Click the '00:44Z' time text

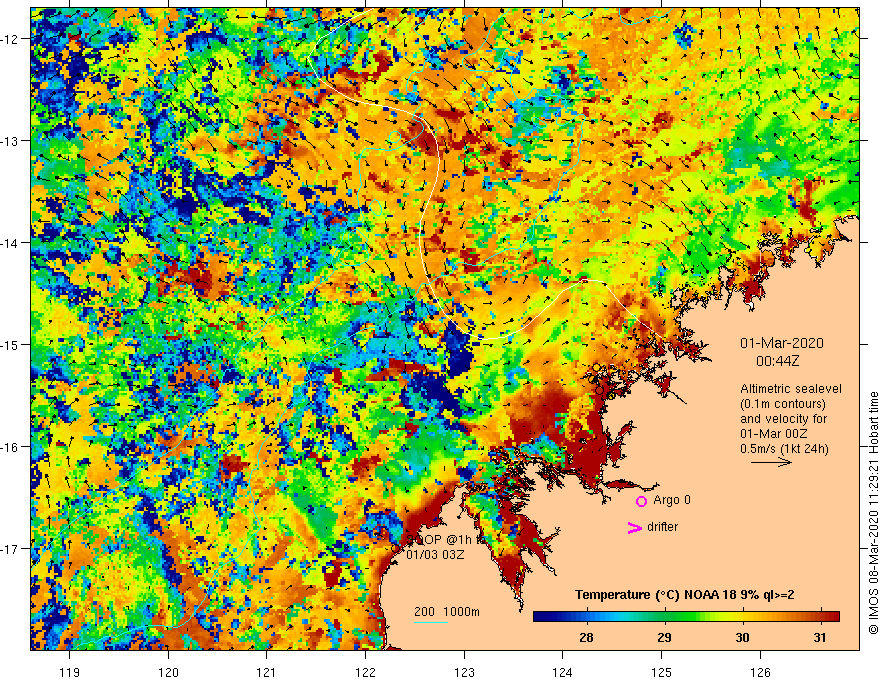[777, 361]
